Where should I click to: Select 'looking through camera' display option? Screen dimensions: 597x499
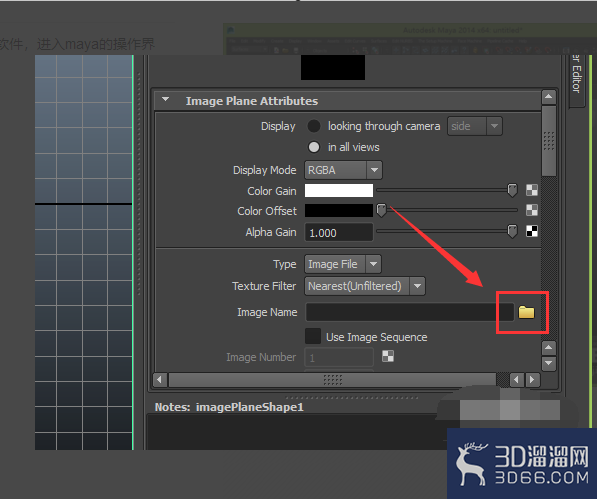(x=314, y=126)
